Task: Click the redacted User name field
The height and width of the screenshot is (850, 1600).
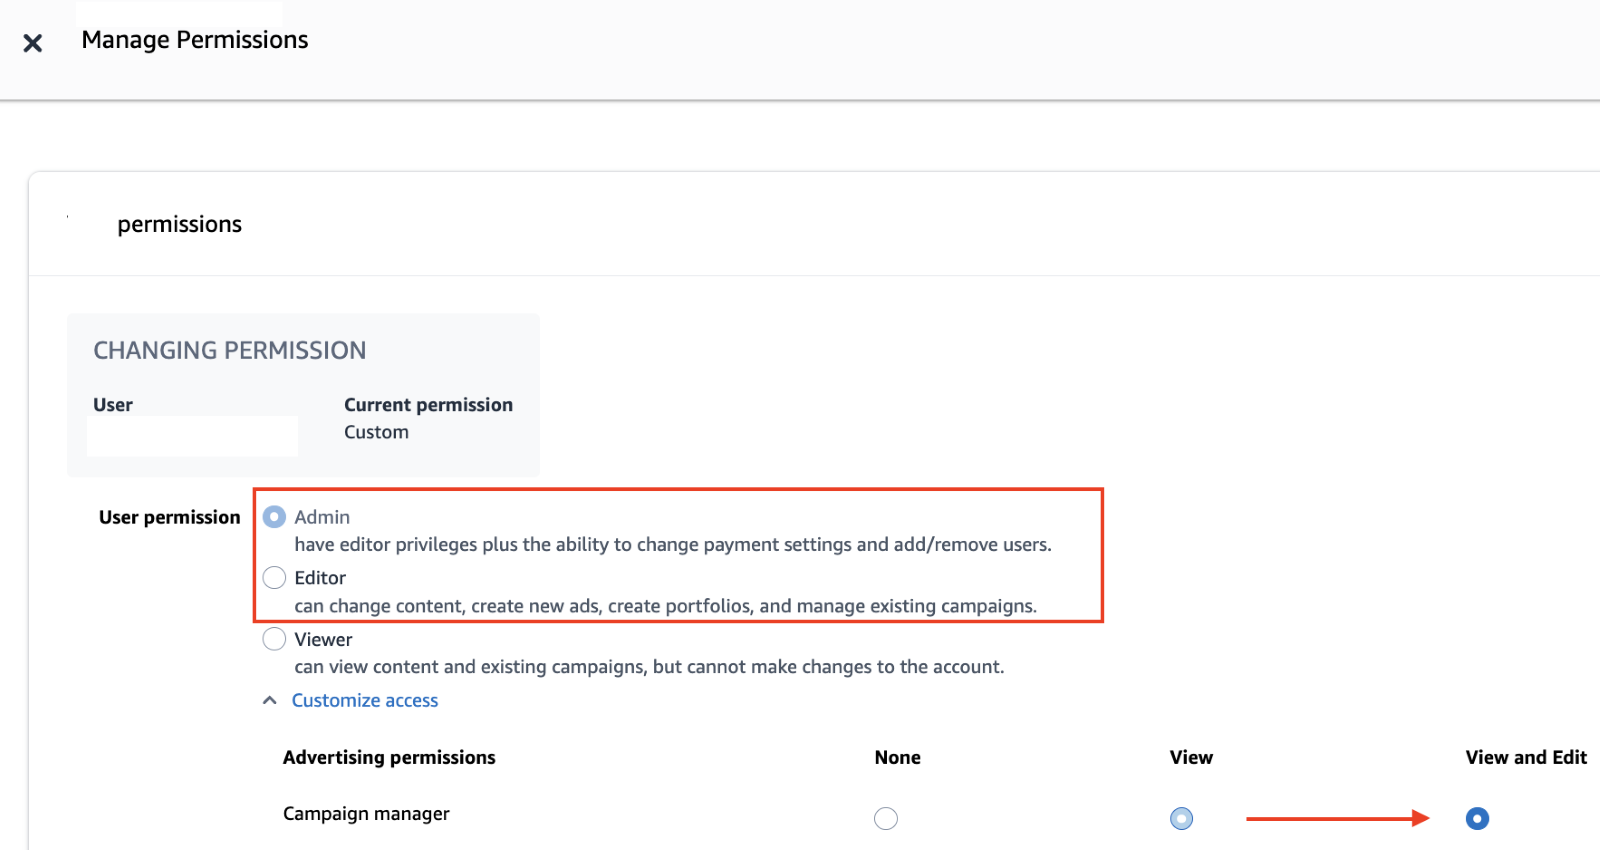Action: pos(192,436)
